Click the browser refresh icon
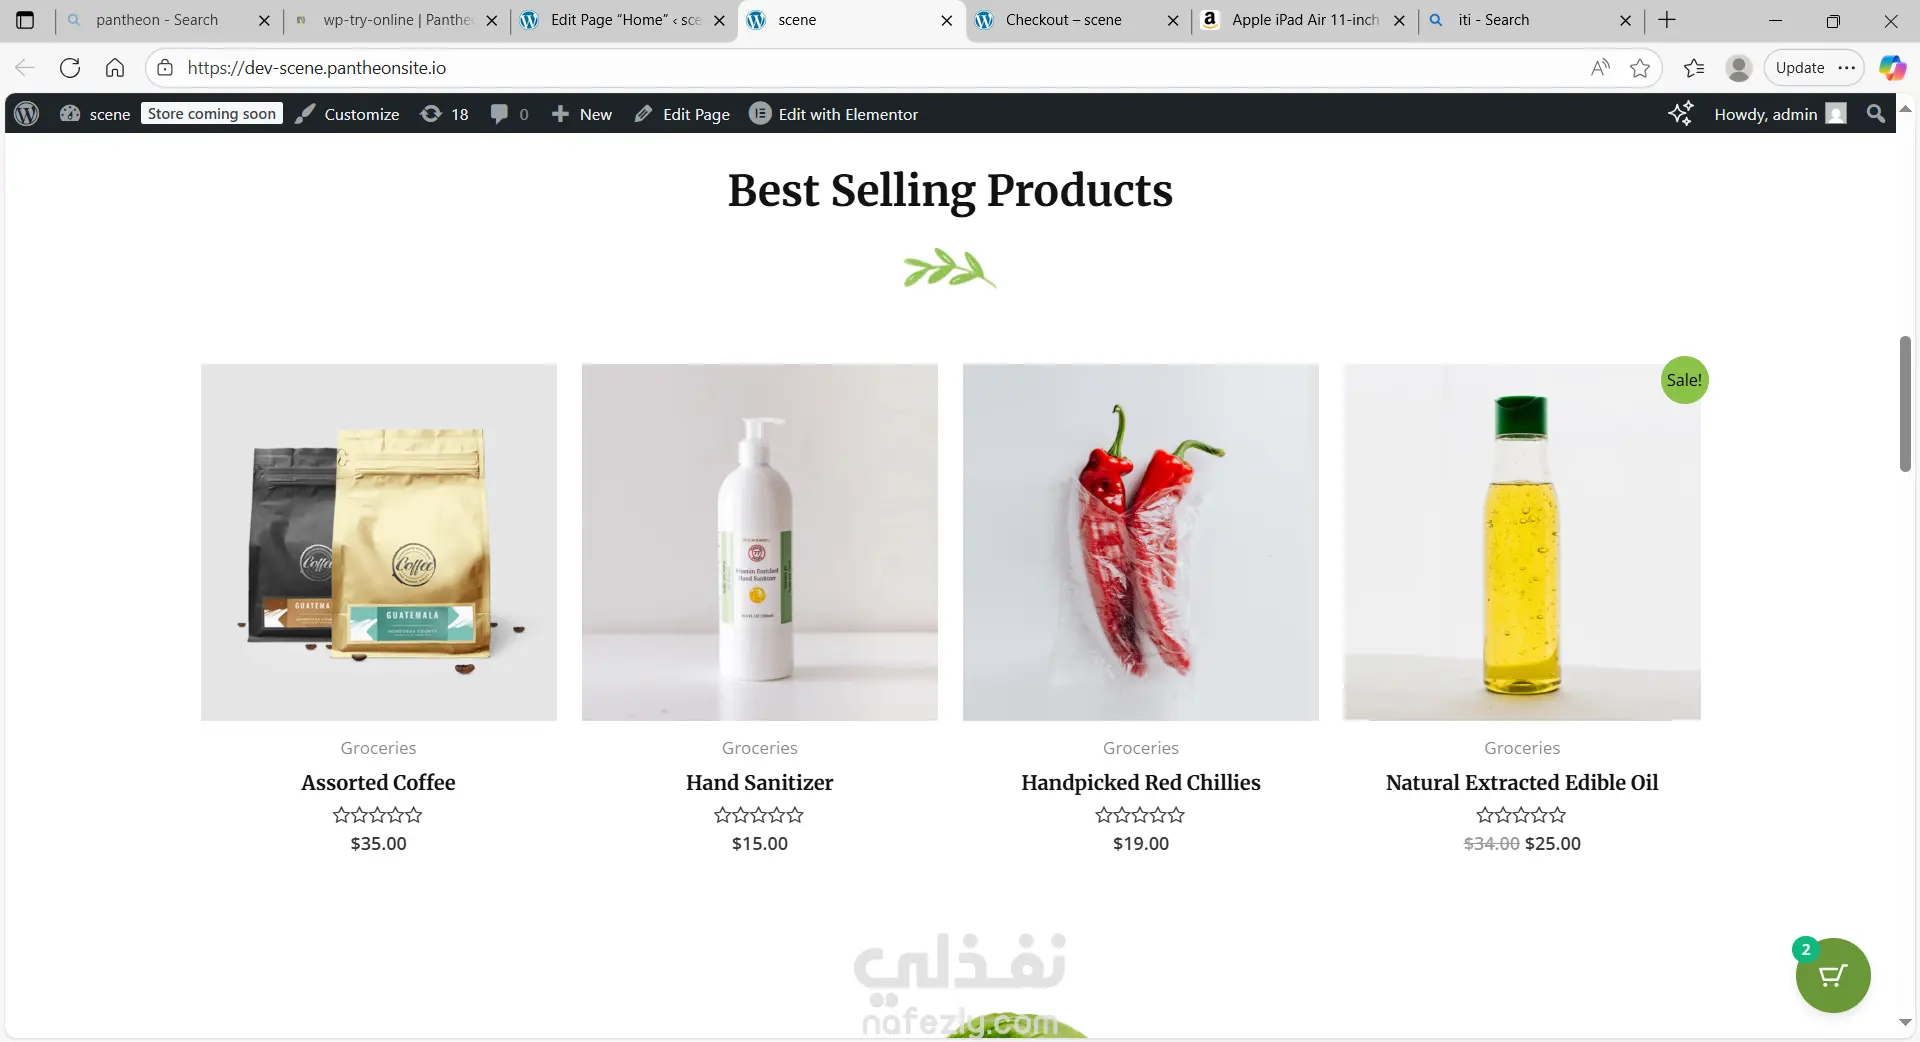Screen dimensions: 1920x1042 [70, 68]
